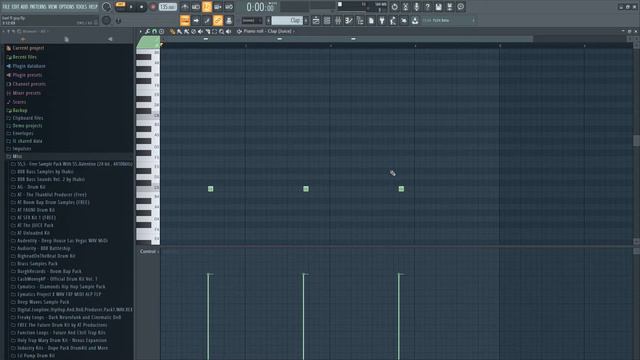Collapse the Misc browser folder
This screenshot has width=640, height=360.
pos(14,156)
